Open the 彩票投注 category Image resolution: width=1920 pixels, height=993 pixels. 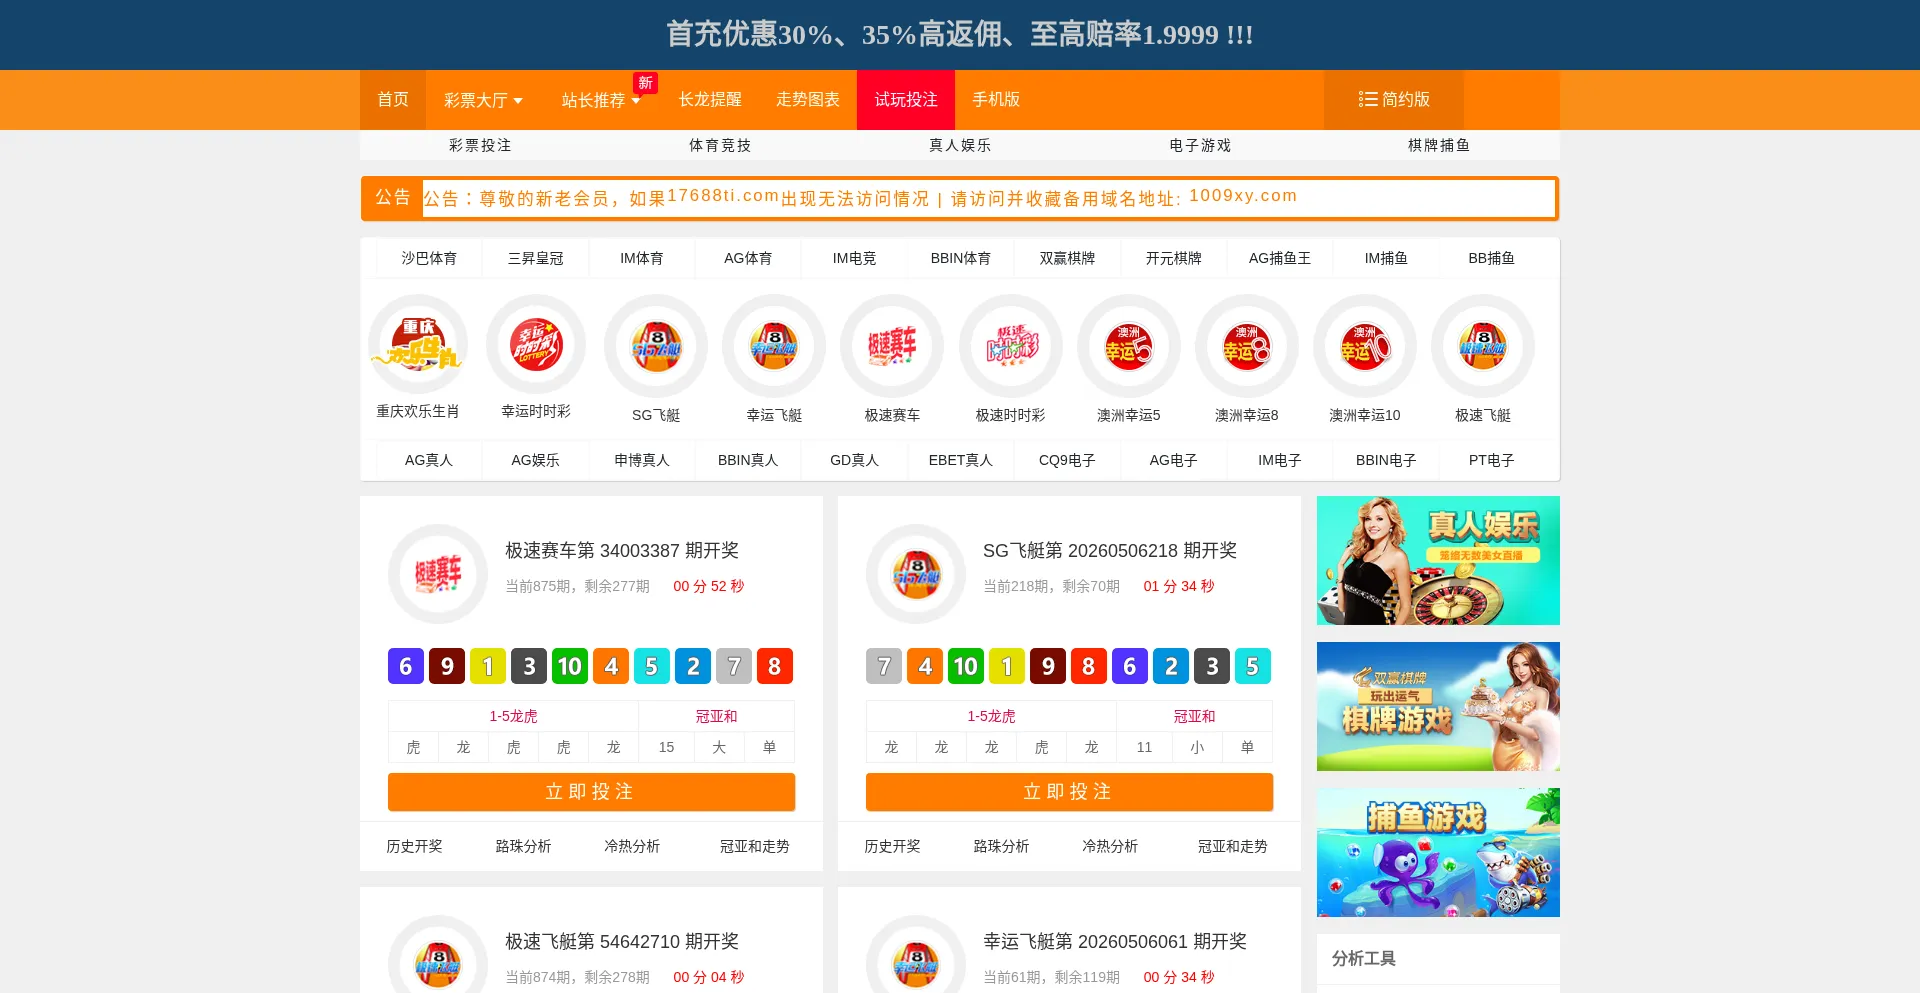[x=480, y=145]
